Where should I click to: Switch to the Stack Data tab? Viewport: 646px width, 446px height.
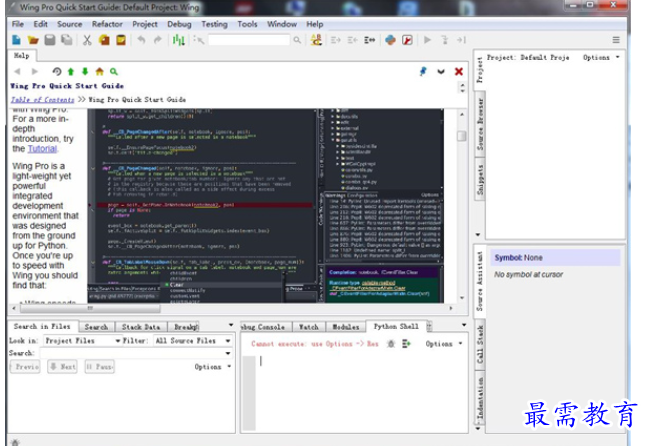[141, 327]
